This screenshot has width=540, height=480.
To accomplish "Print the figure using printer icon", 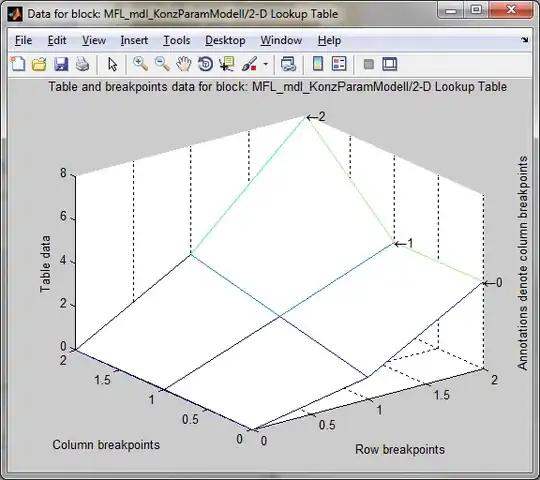I will point(83,64).
